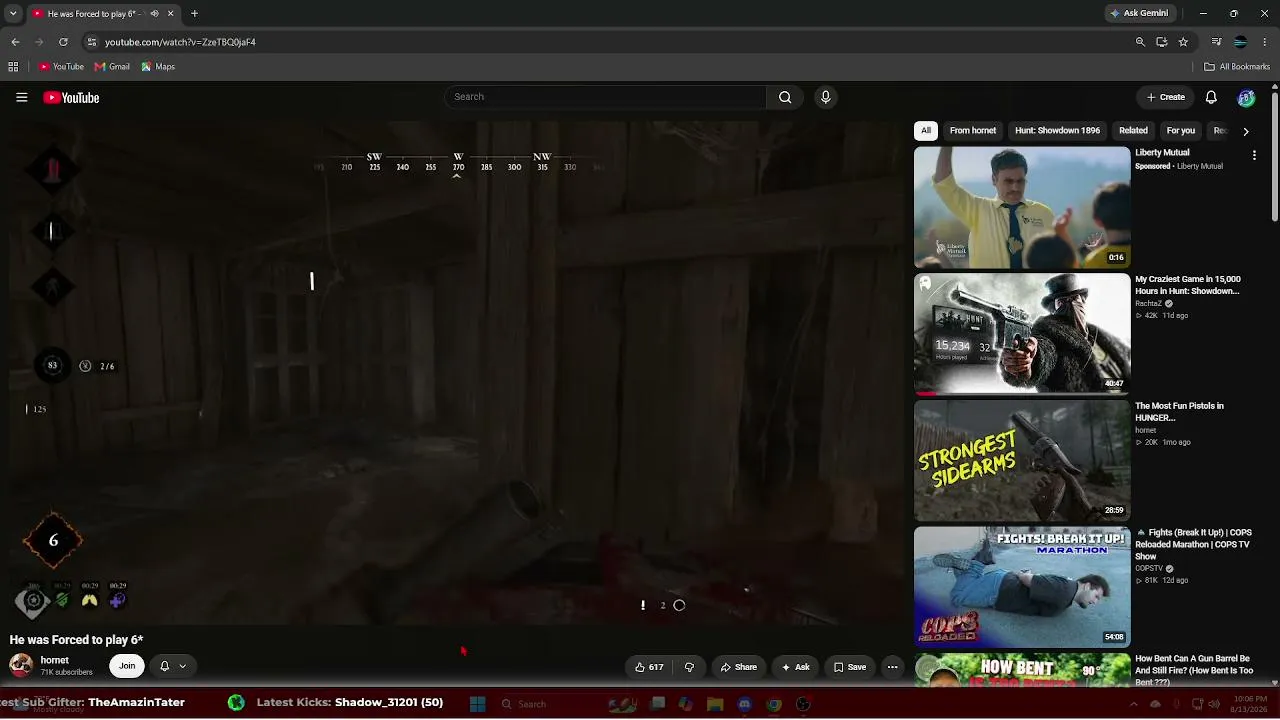Open Discord from the taskbar
This screenshot has width=1280, height=720.
pos(744,704)
